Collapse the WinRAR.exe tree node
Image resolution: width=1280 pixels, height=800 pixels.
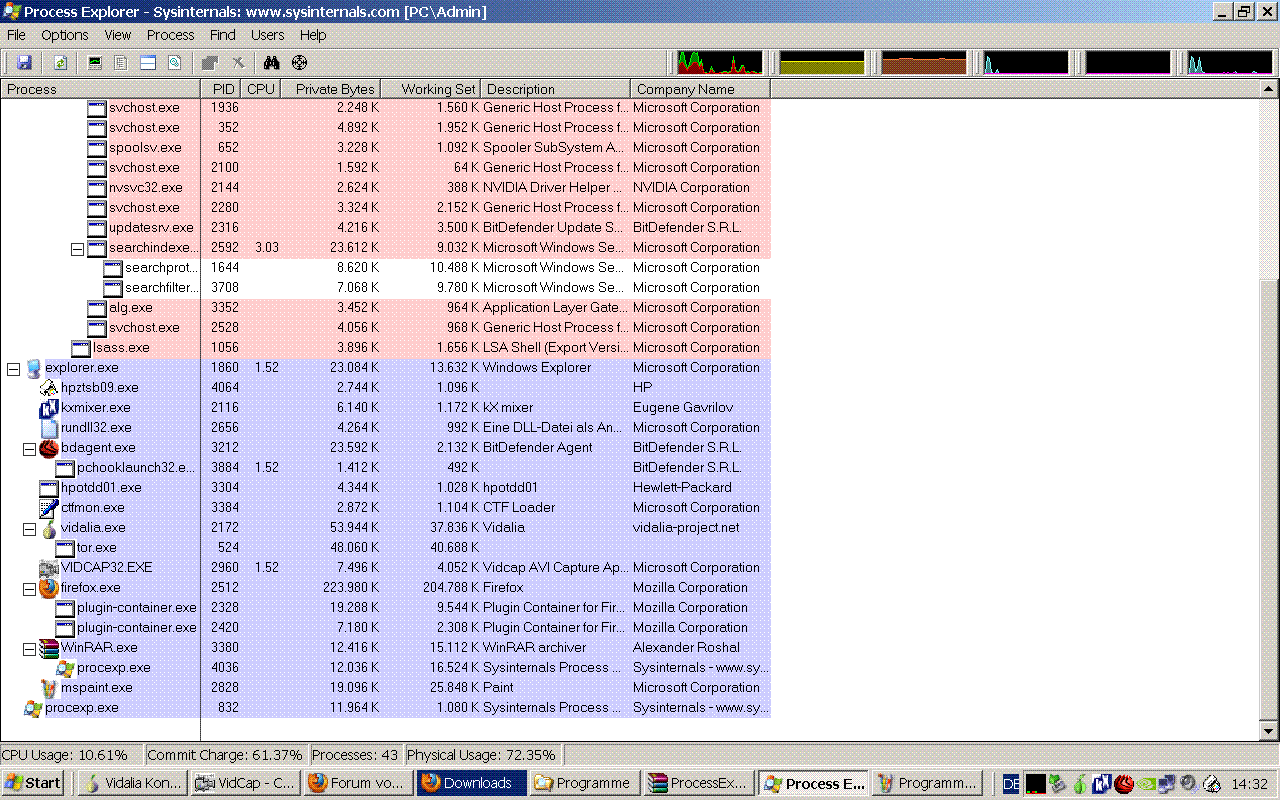point(29,649)
